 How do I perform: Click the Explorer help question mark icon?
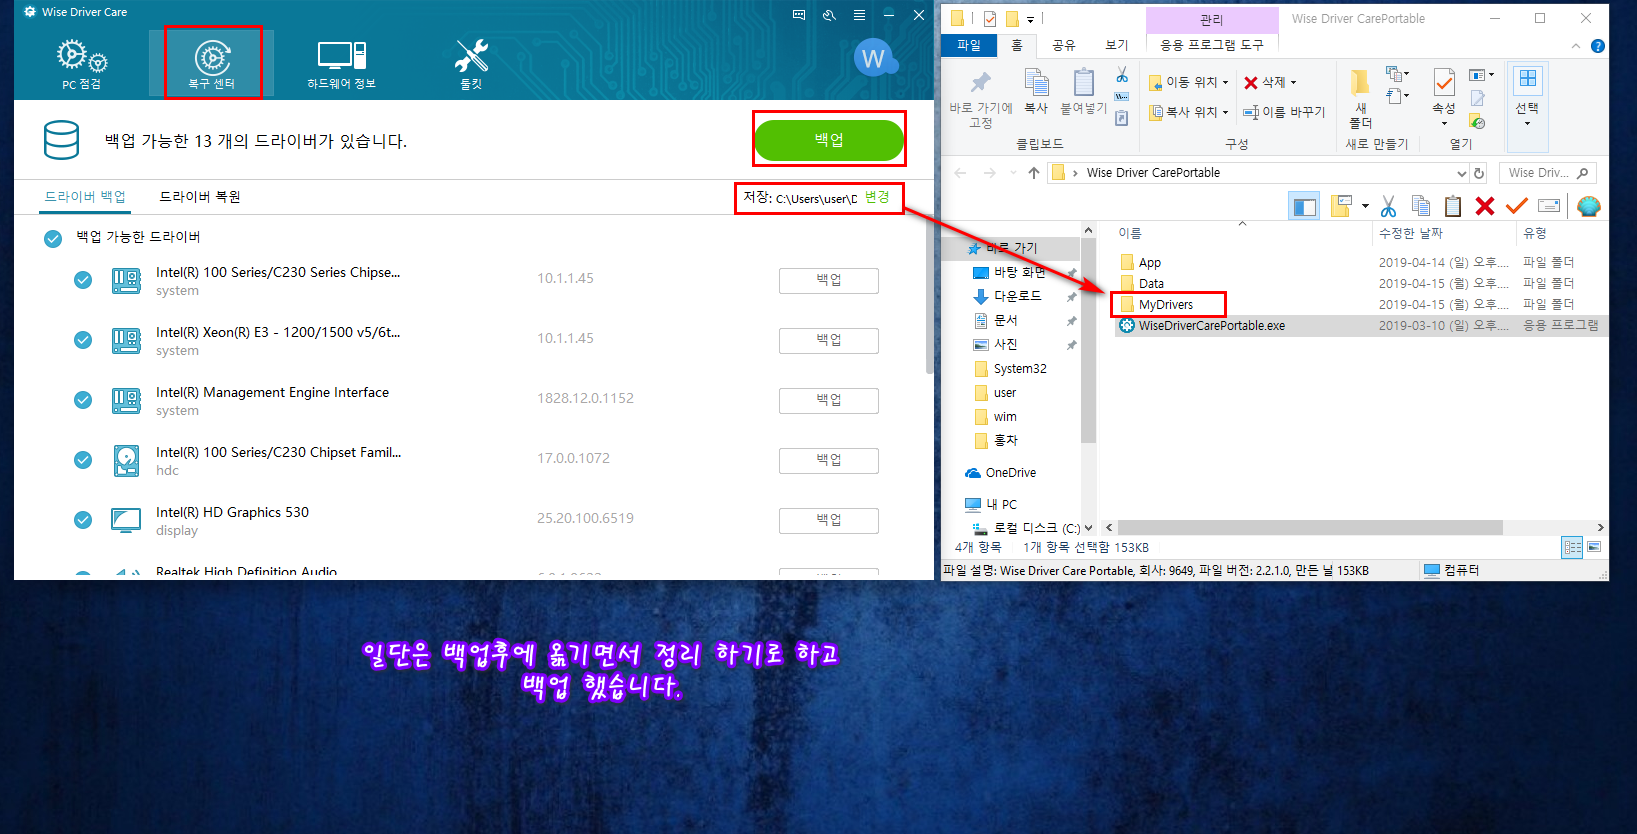click(x=1598, y=46)
